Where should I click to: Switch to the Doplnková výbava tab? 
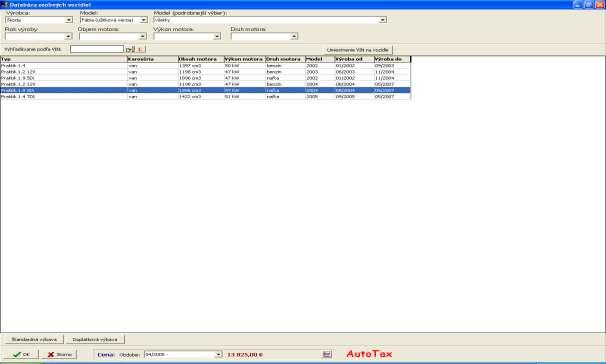click(x=95, y=340)
